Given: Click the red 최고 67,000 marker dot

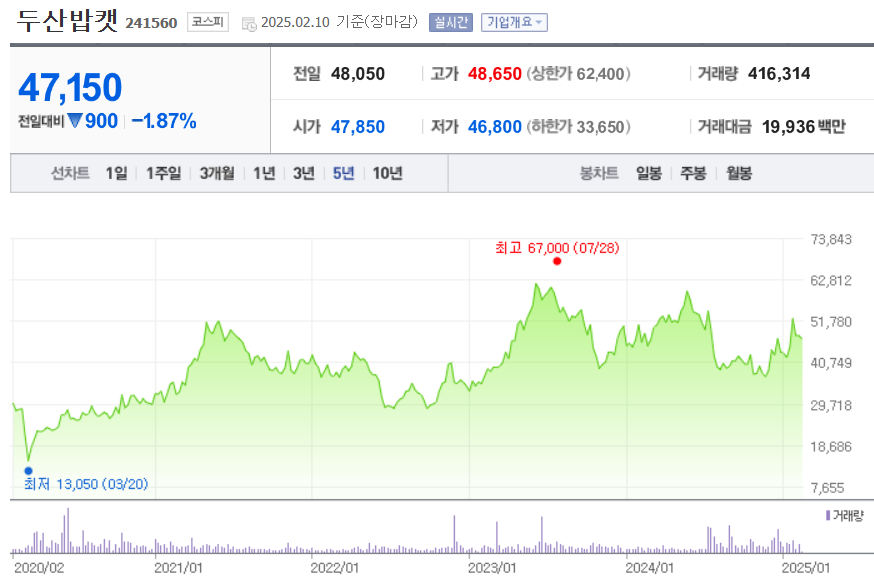Looking at the screenshot, I should tap(557, 261).
